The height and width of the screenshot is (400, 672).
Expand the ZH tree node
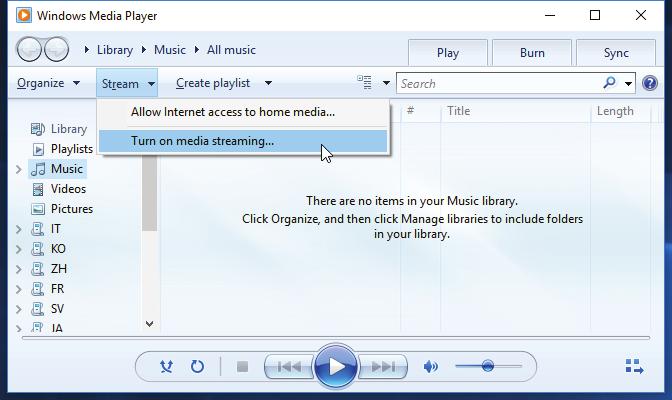(18, 269)
